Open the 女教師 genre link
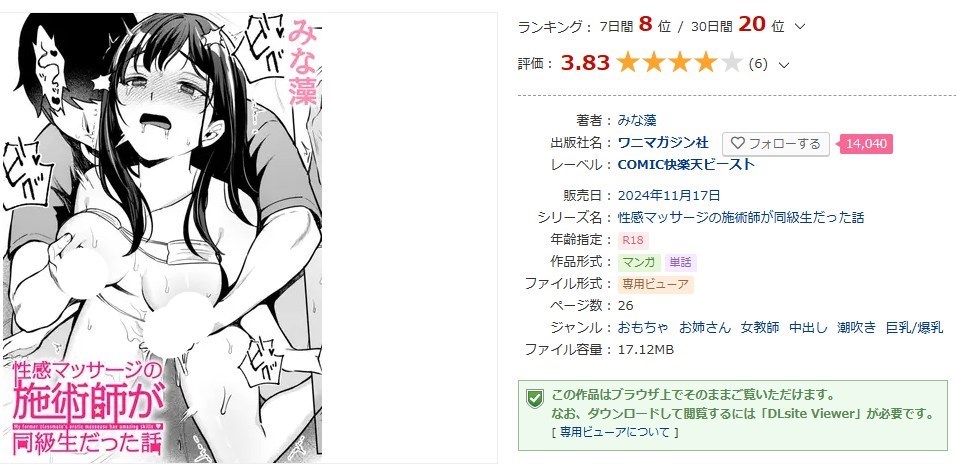956x472 pixels. [760, 327]
